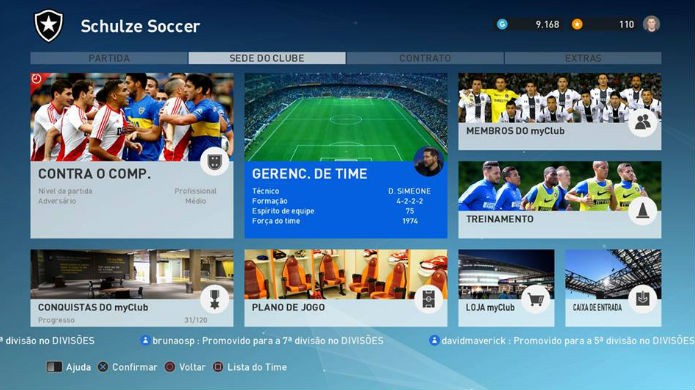Click the Ajuda touchpad button icon
This screenshot has width=695, height=390.
point(54,367)
